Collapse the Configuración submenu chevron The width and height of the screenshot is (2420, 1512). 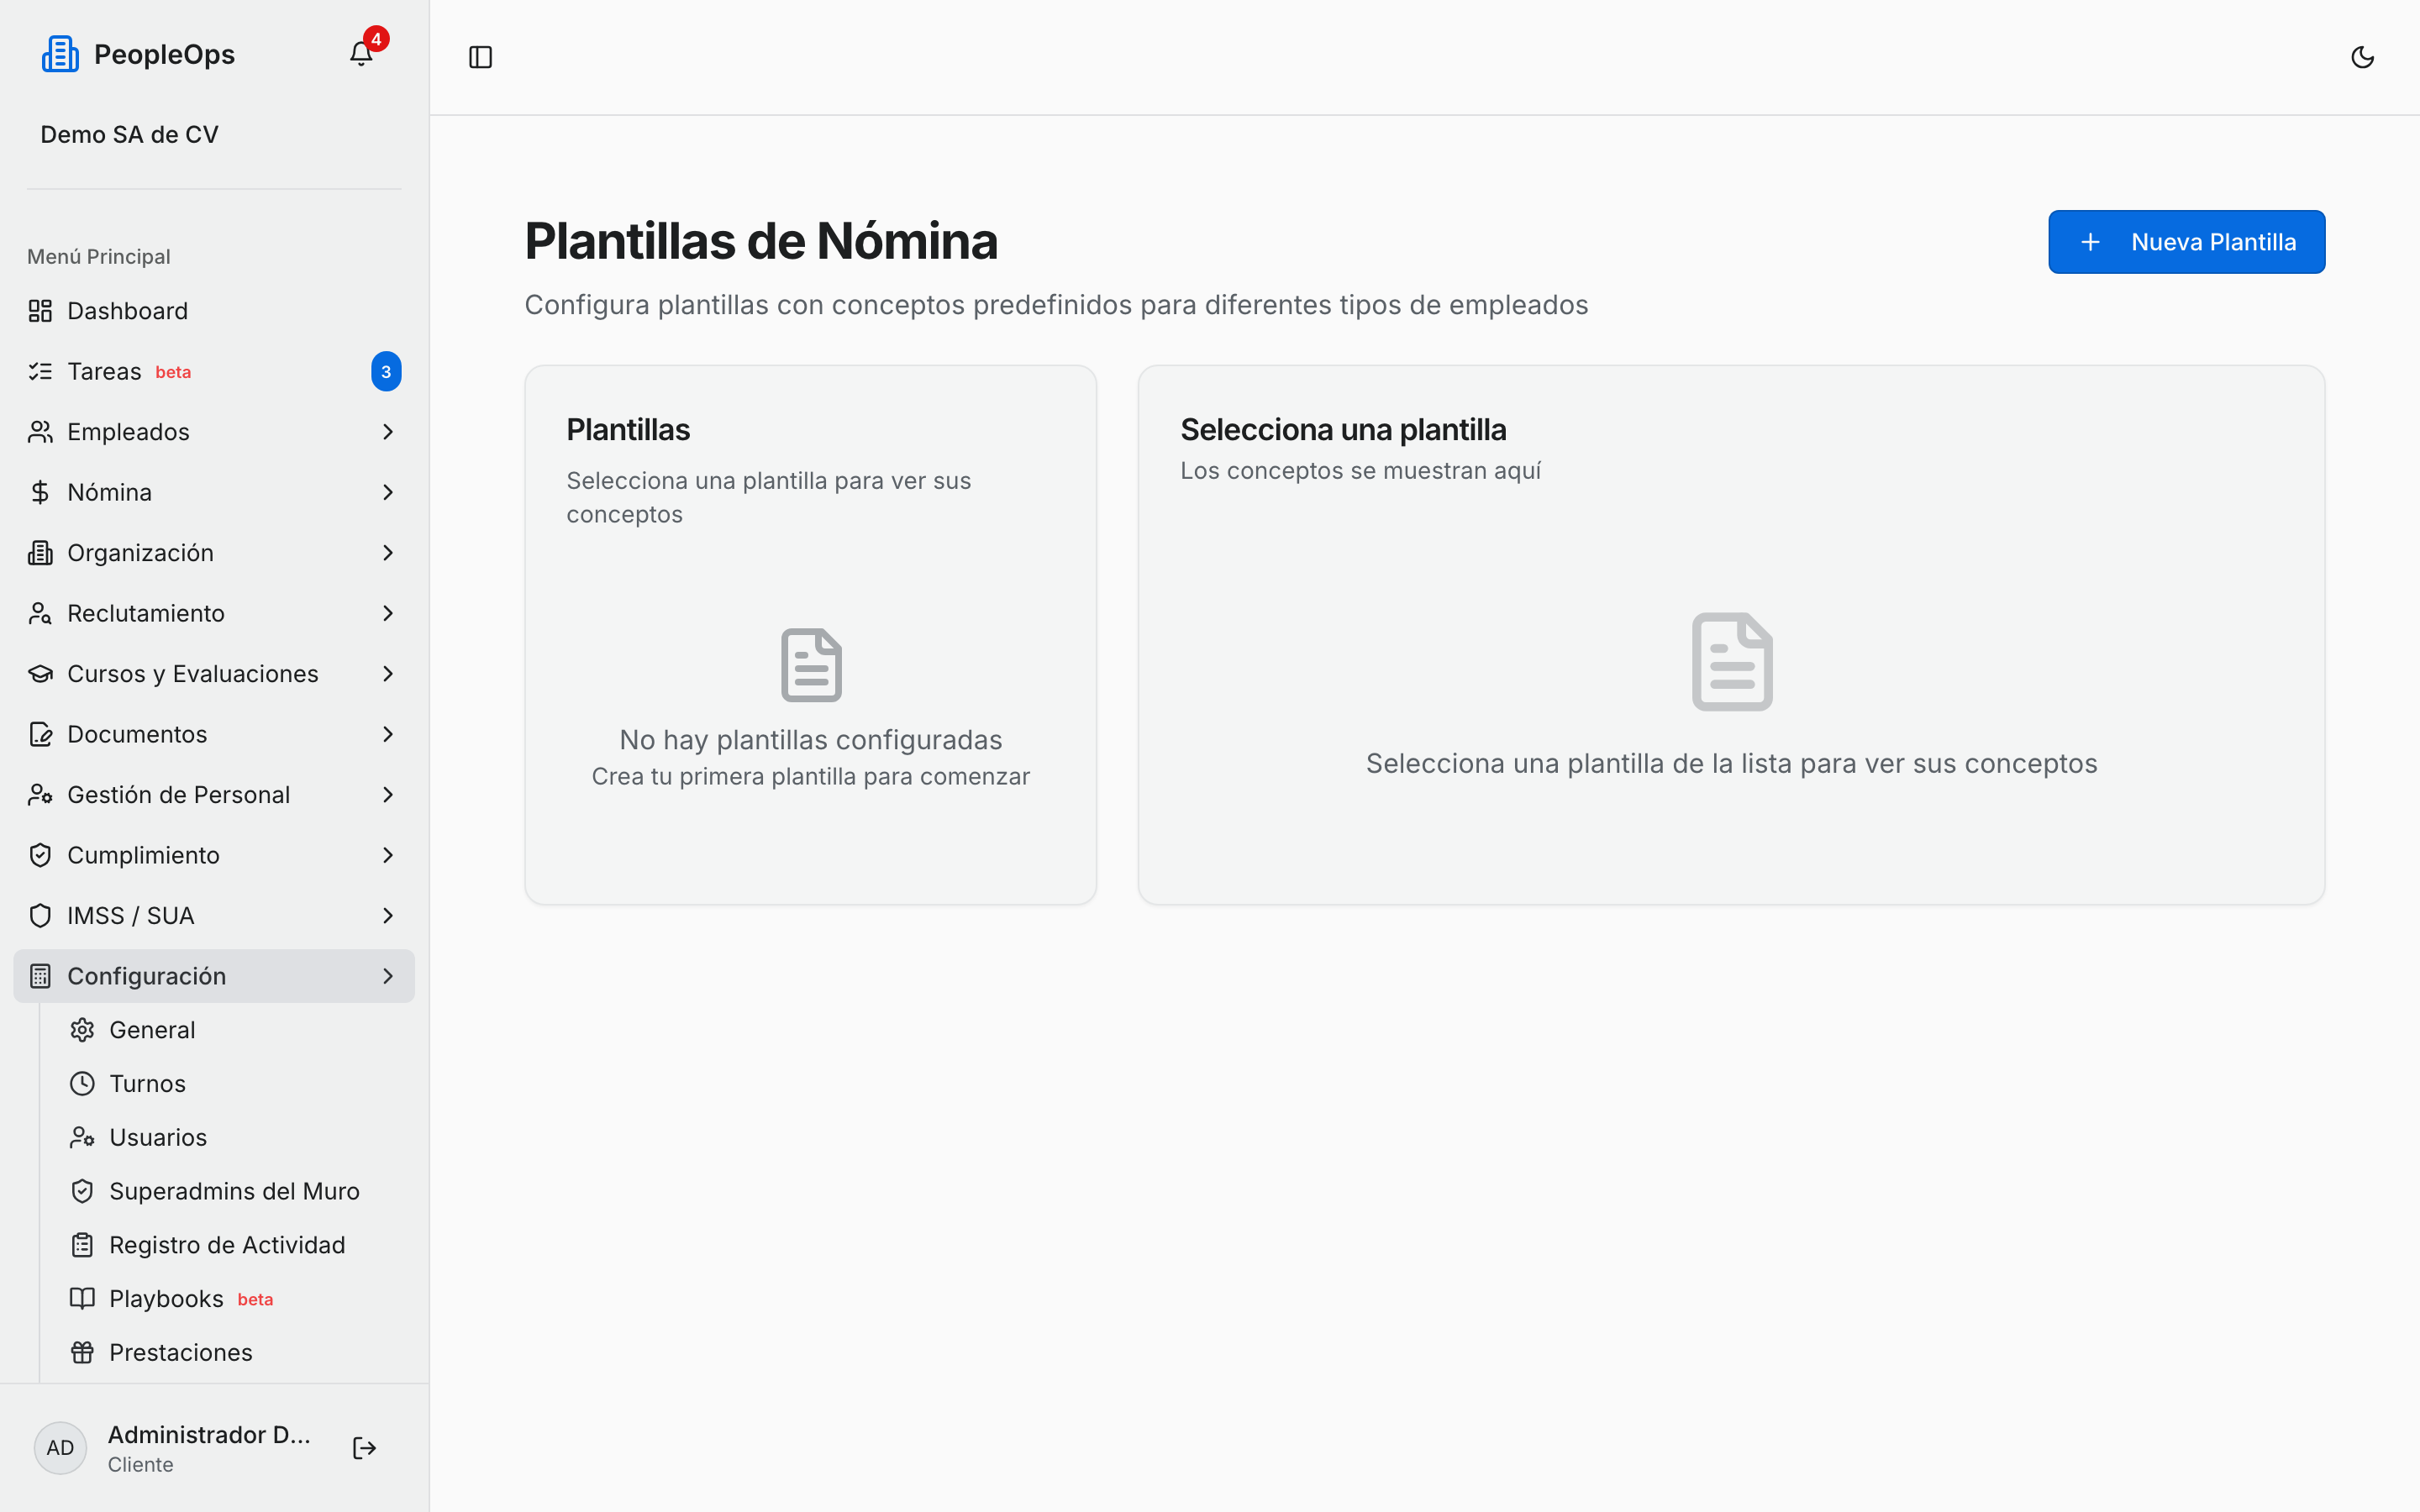(x=388, y=976)
